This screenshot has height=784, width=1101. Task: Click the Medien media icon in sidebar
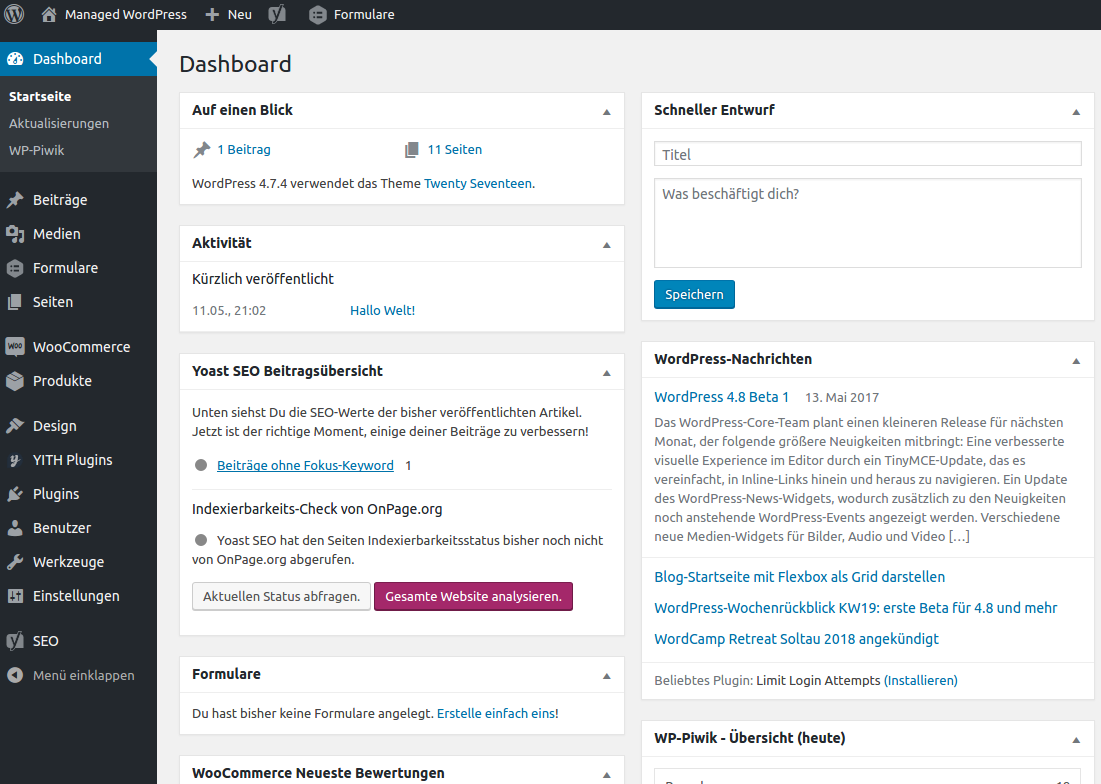point(15,234)
